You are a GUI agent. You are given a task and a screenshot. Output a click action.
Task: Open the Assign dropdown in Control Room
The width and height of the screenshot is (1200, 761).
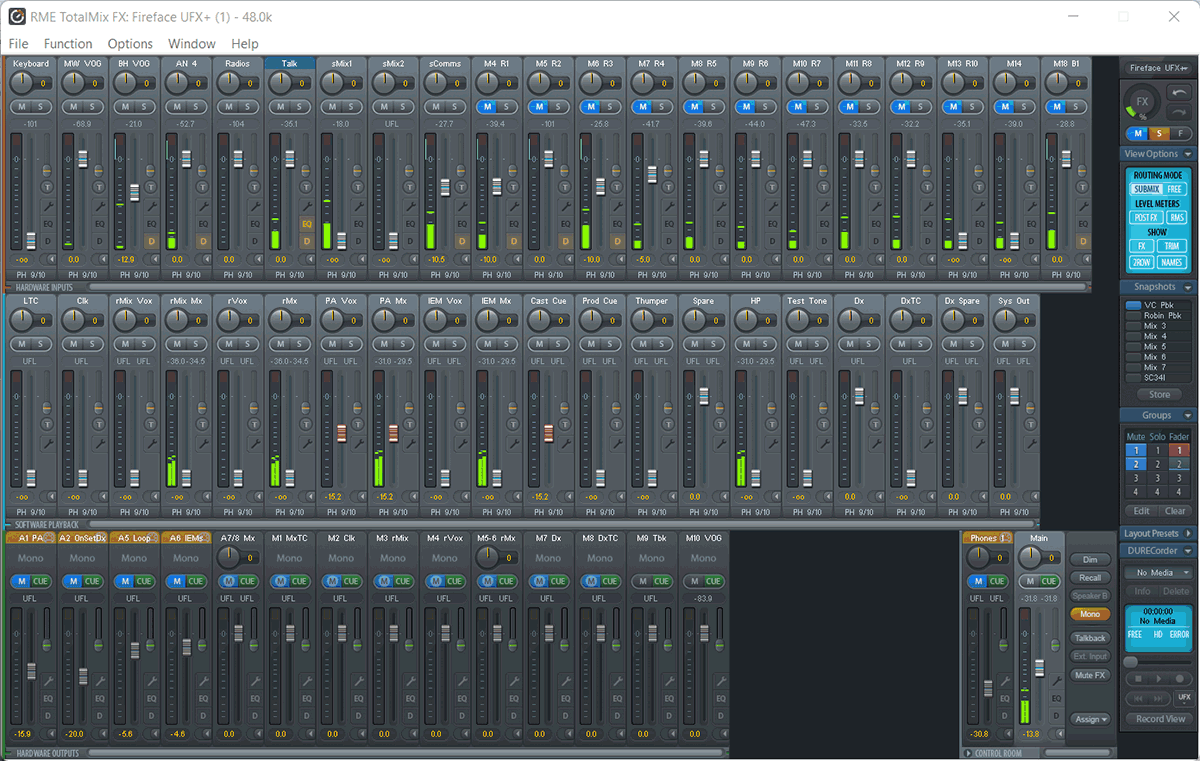coord(1090,719)
